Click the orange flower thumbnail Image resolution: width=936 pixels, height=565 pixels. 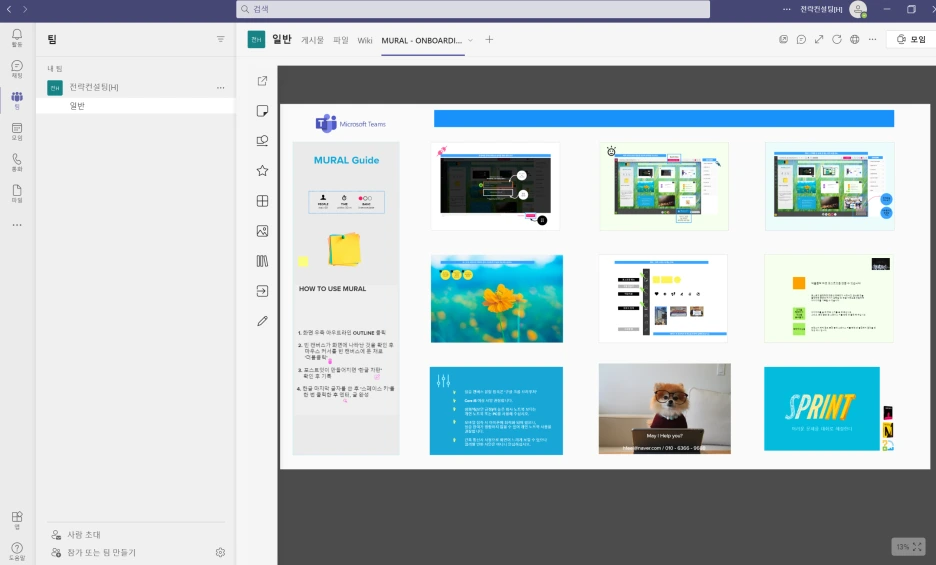pos(497,299)
